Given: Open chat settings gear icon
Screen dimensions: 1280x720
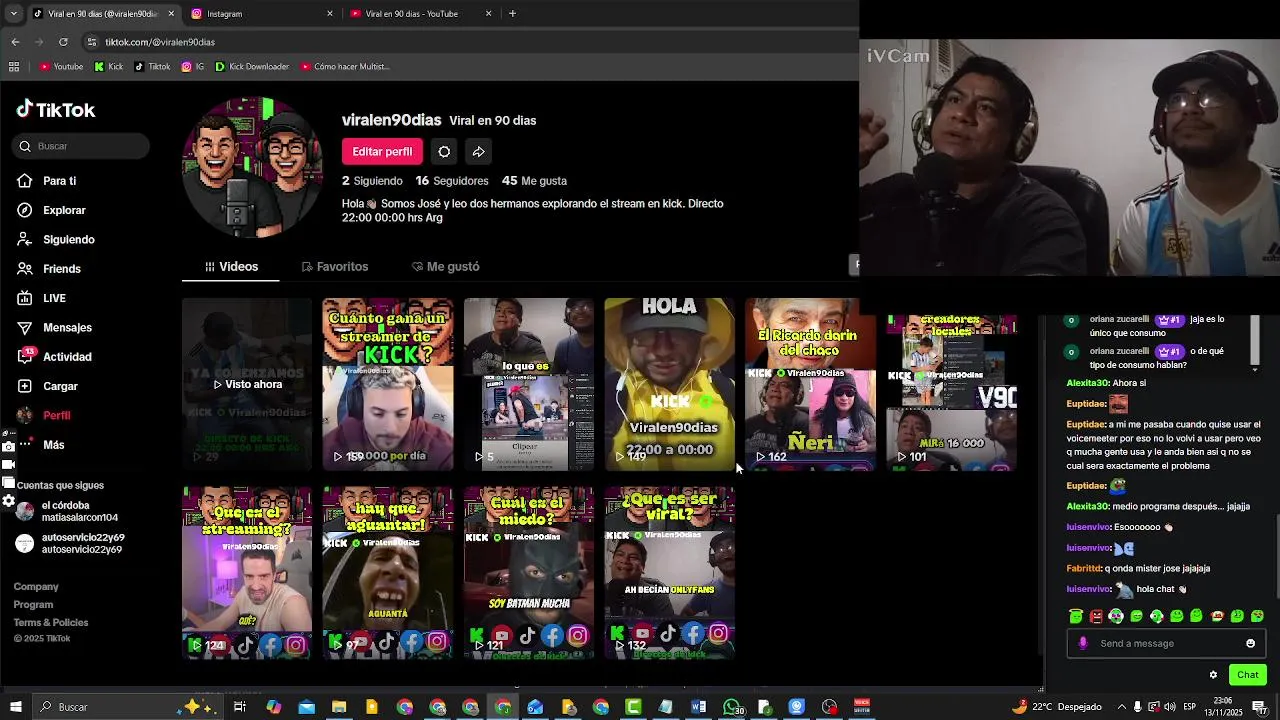Looking at the screenshot, I should [1213, 675].
